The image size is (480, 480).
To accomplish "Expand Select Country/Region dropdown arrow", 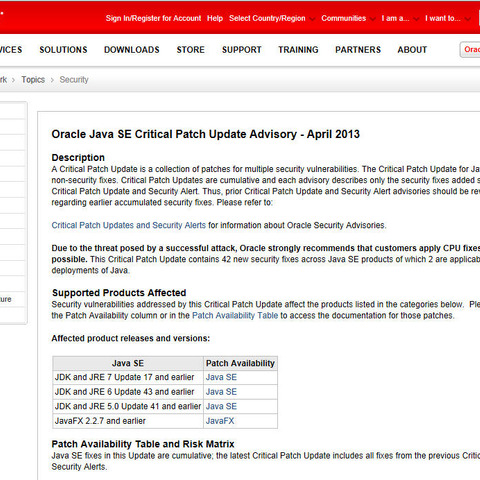I will point(312,19).
